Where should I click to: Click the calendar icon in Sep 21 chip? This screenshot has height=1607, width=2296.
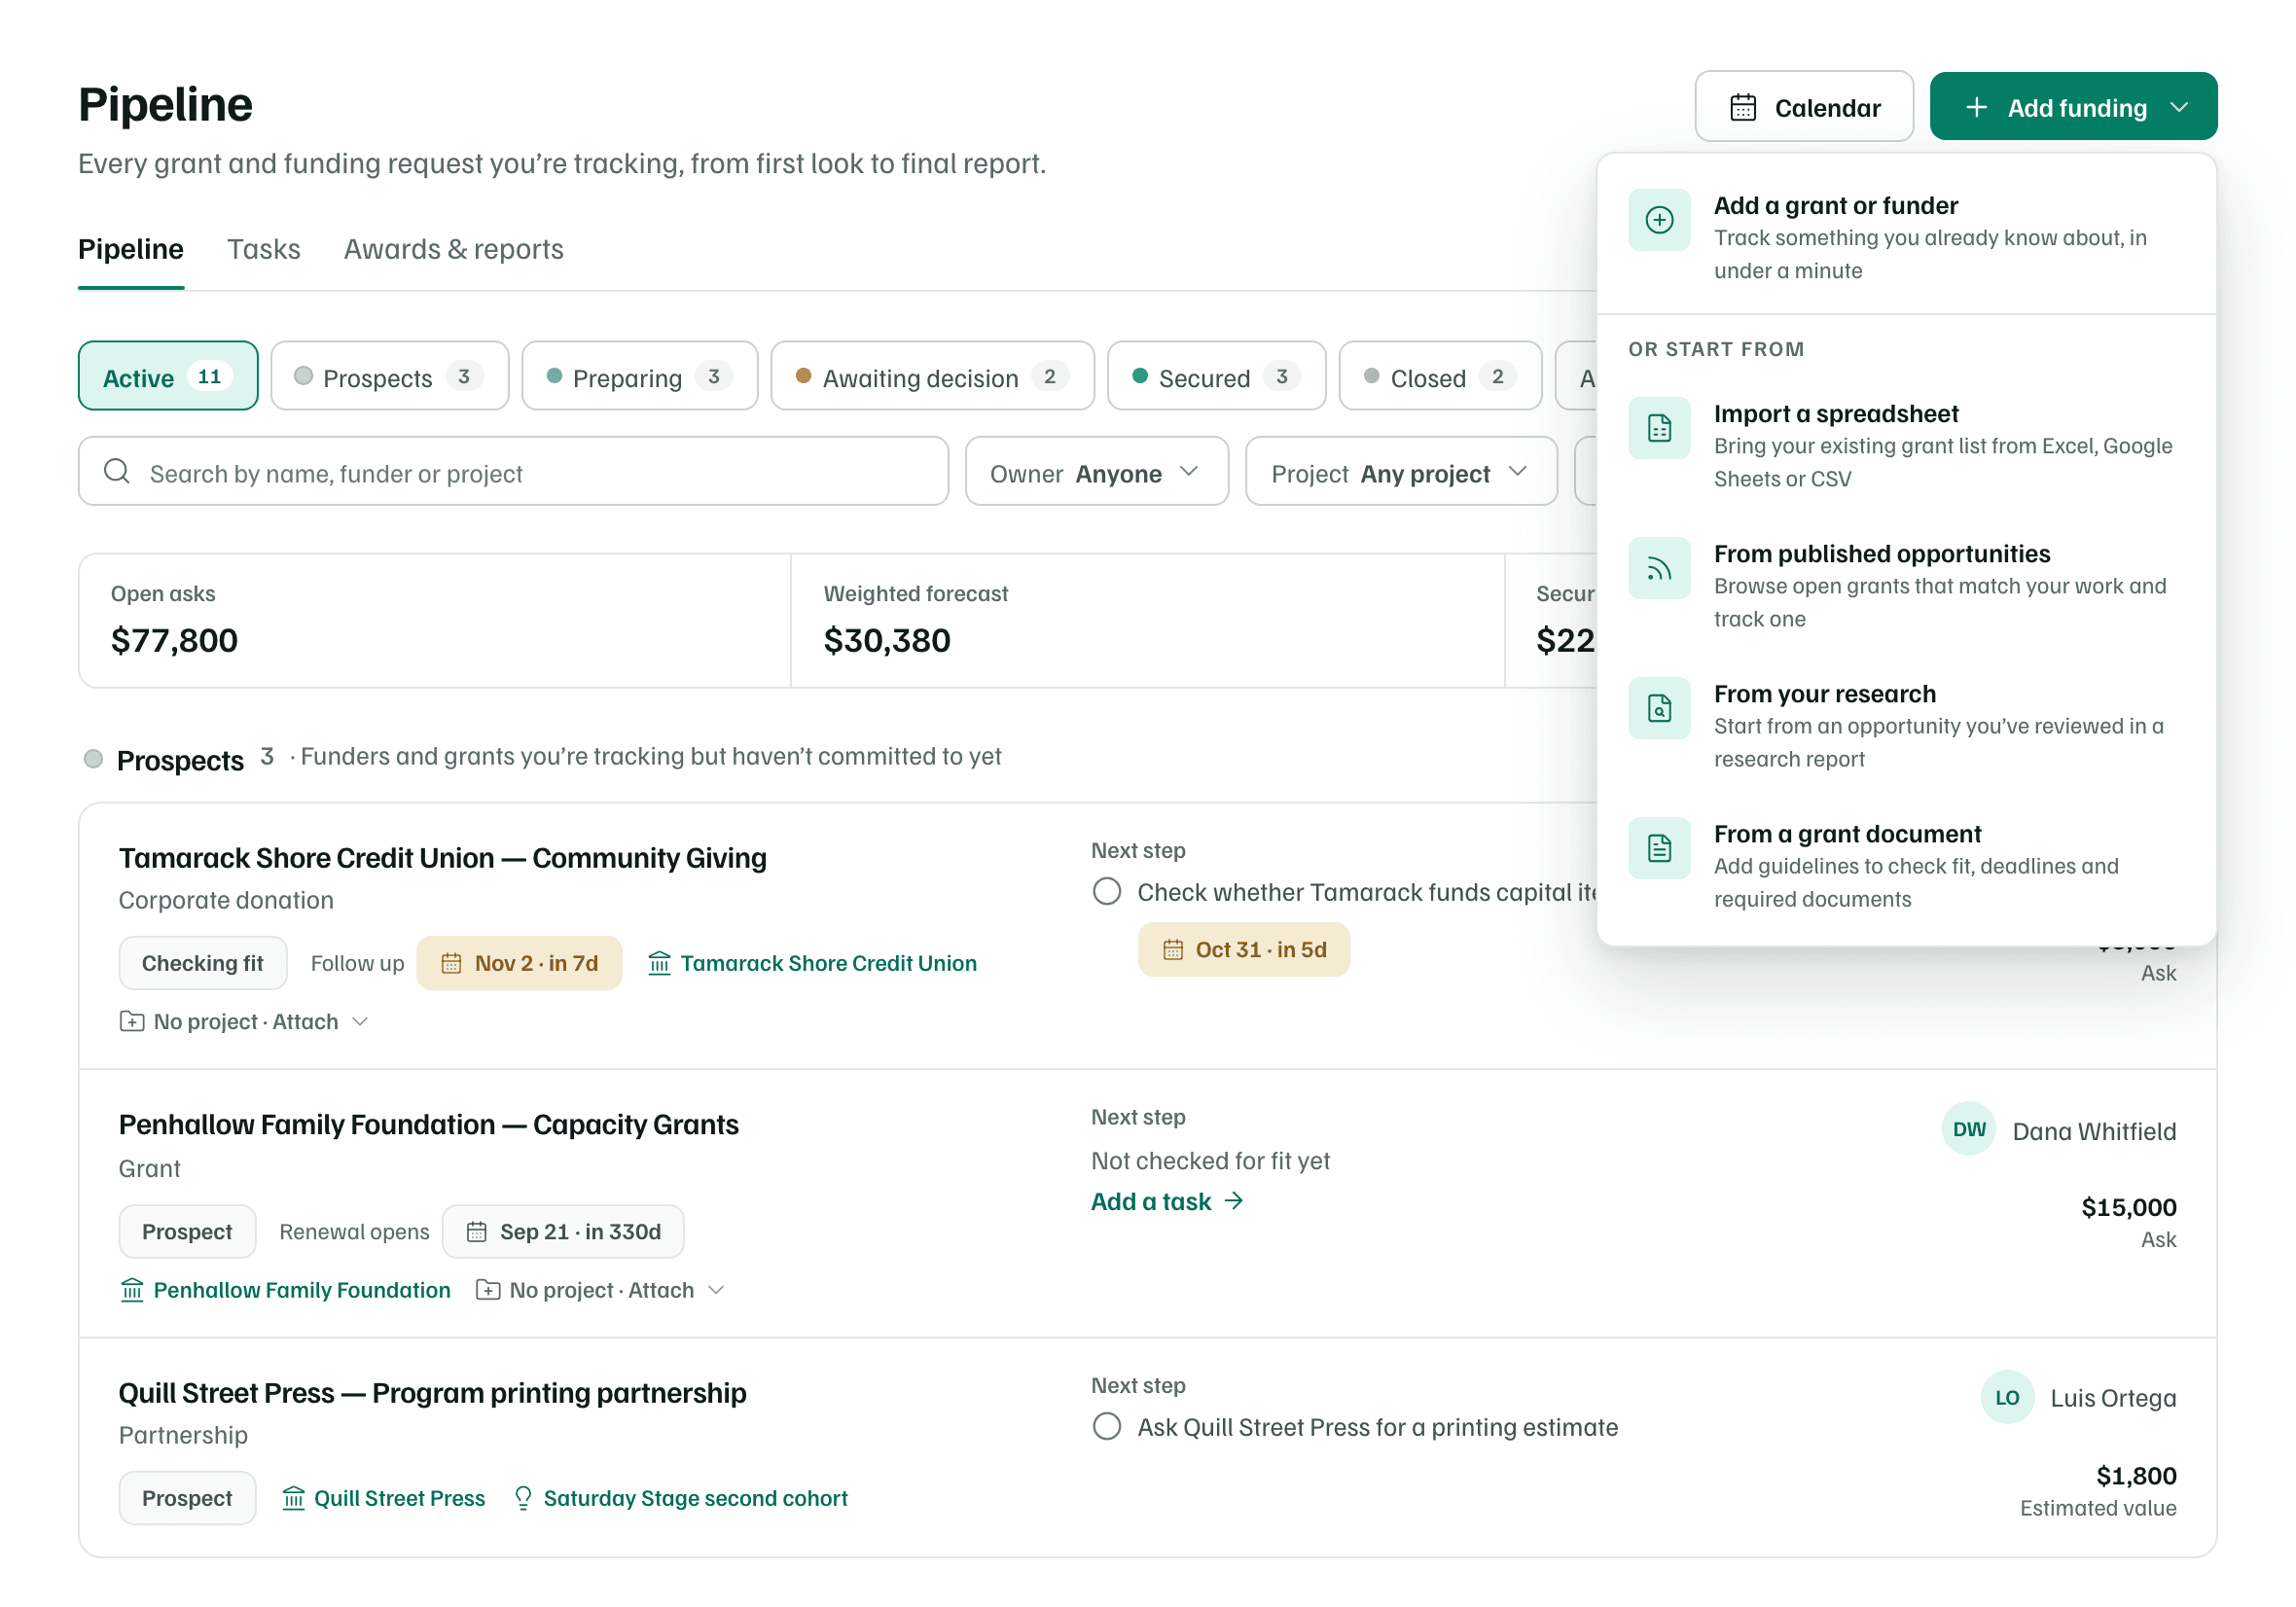[477, 1231]
